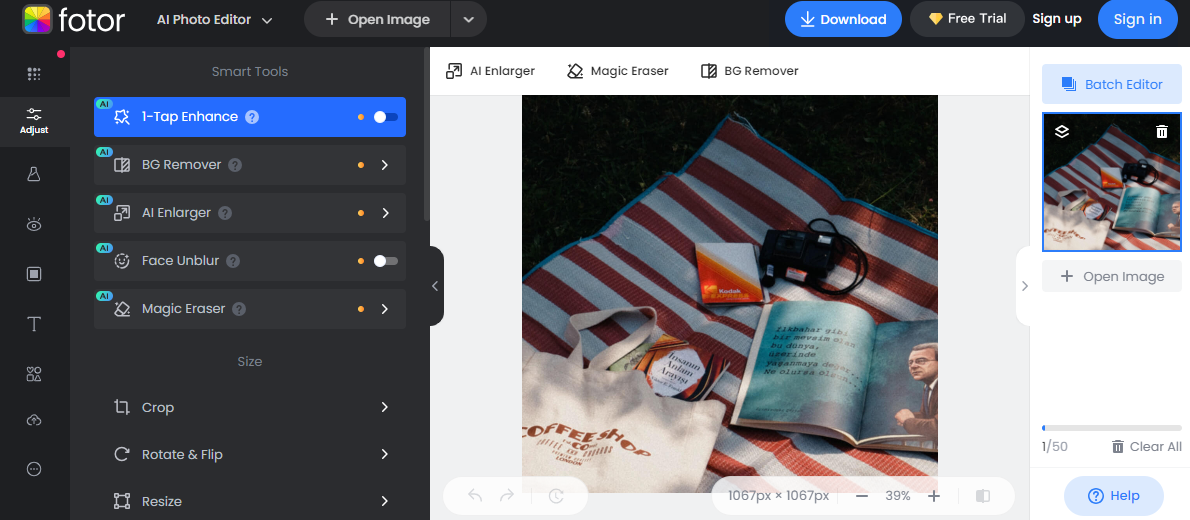Select the Adjust tab in sidebar
This screenshot has width=1190, height=520.
pos(33,121)
